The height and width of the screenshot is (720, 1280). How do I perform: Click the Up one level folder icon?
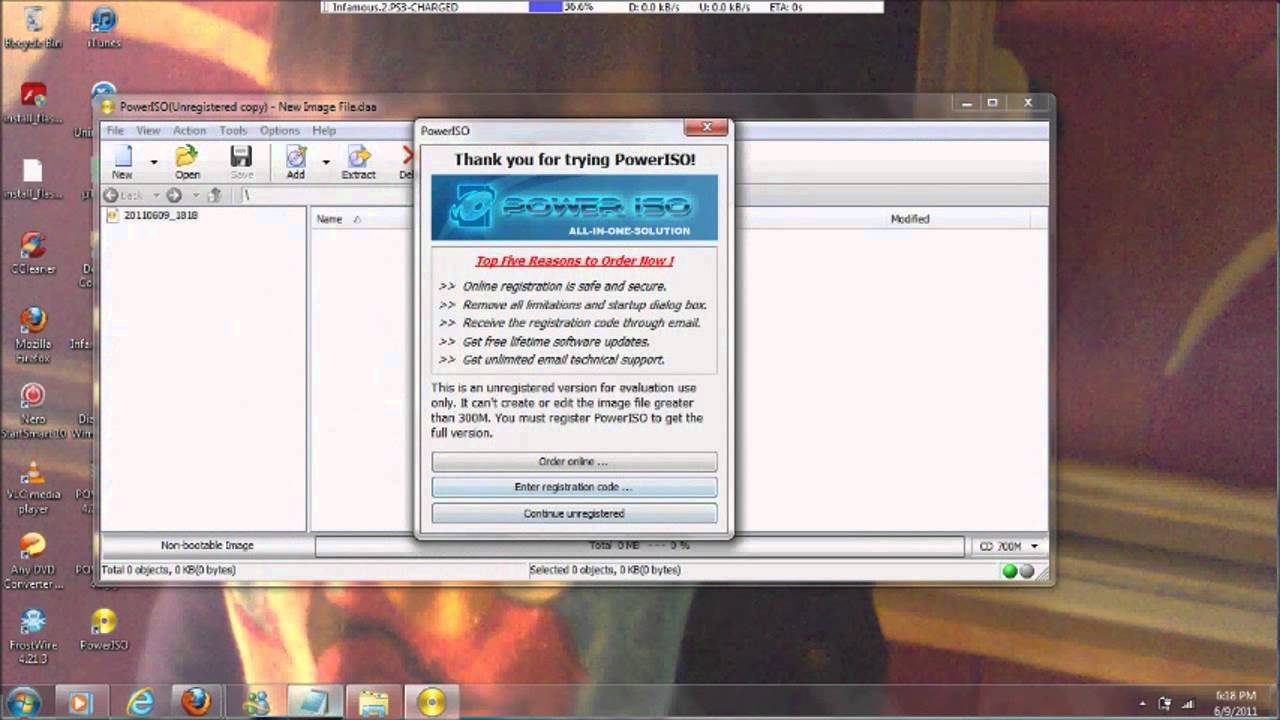tap(214, 196)
